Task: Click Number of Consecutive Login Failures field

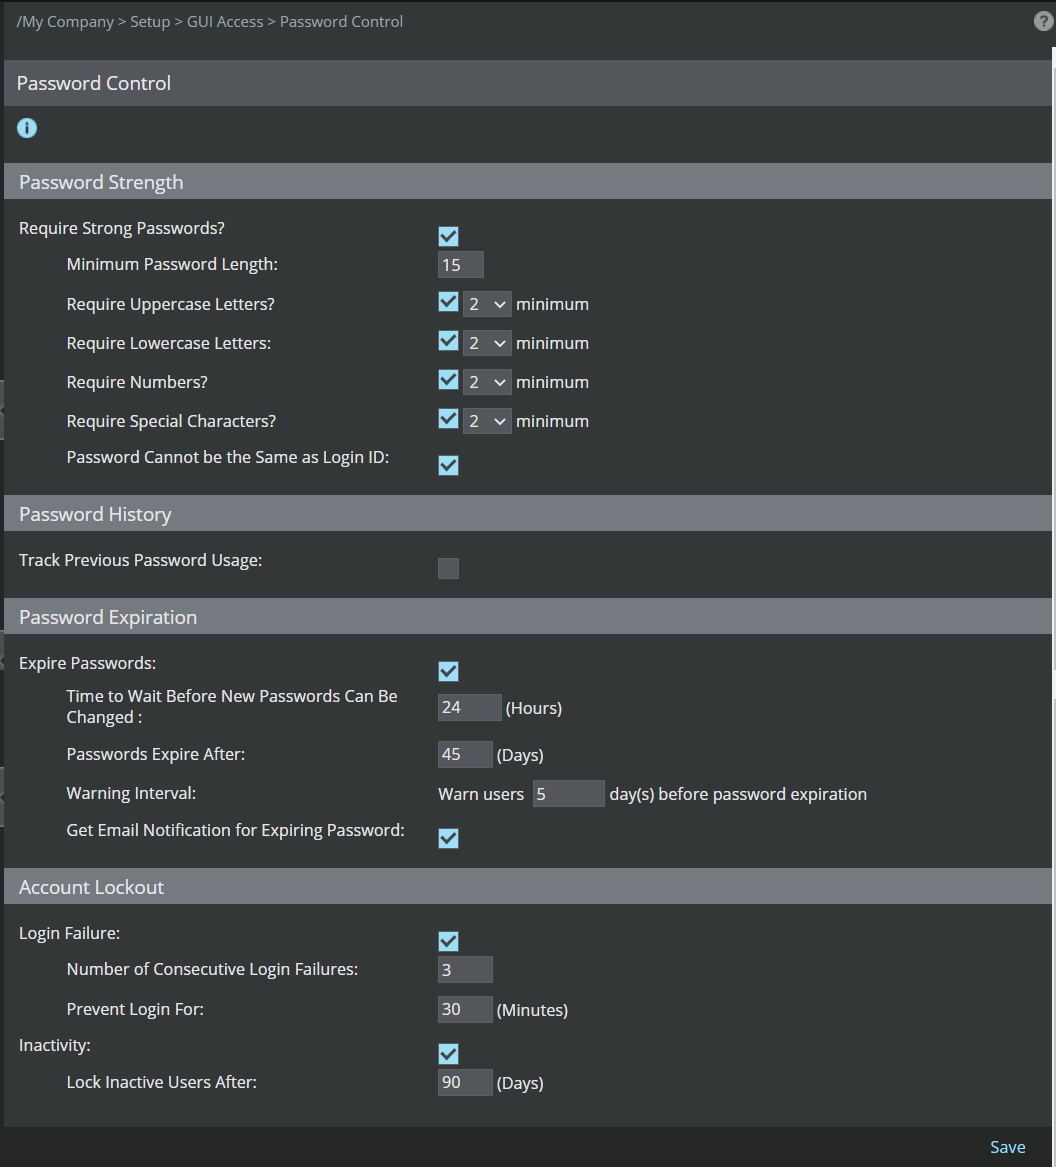Action: [x=465, y=970]
